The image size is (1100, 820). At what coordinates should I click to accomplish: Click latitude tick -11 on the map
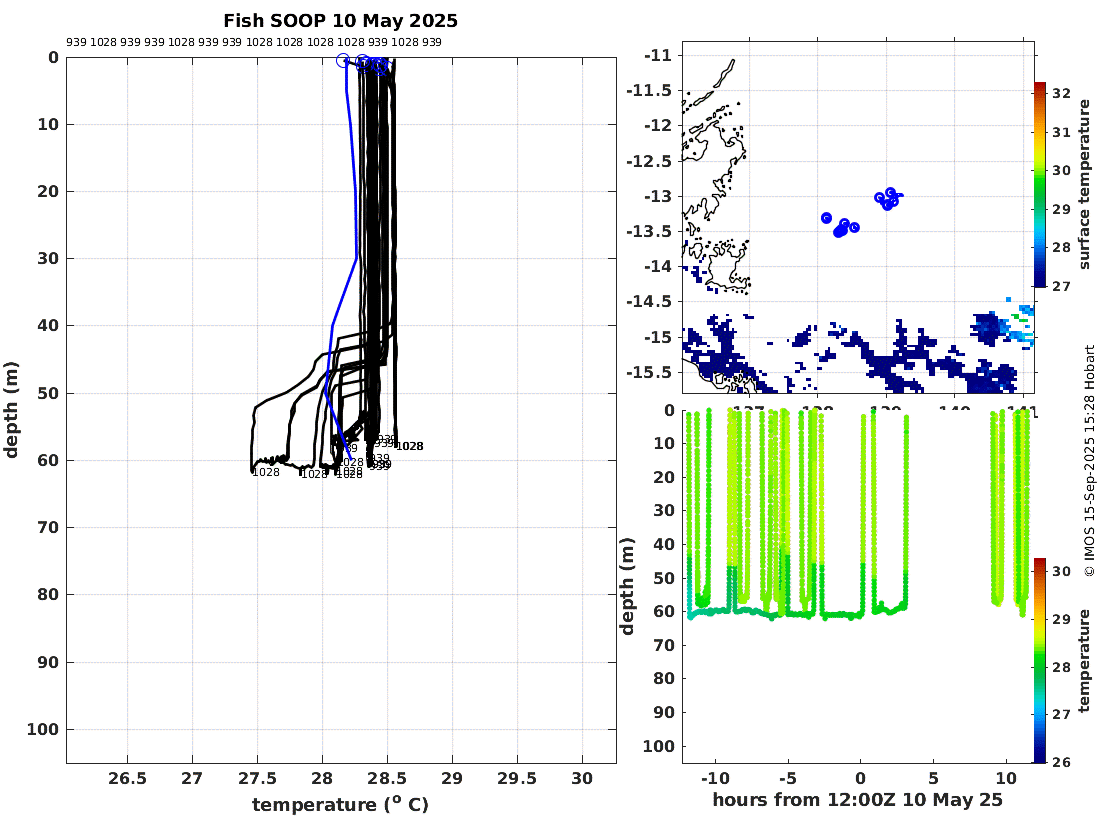tap(657, 55)
